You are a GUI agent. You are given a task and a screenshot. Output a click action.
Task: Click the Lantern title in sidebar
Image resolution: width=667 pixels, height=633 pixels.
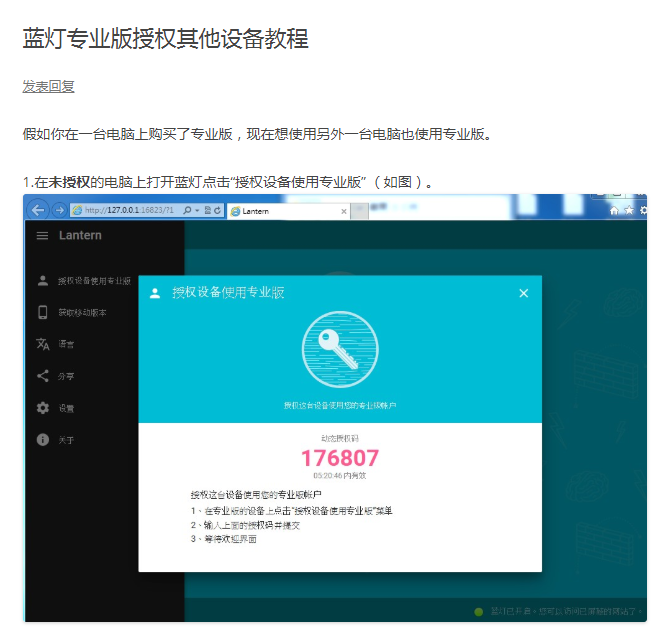tap(80, 235)
